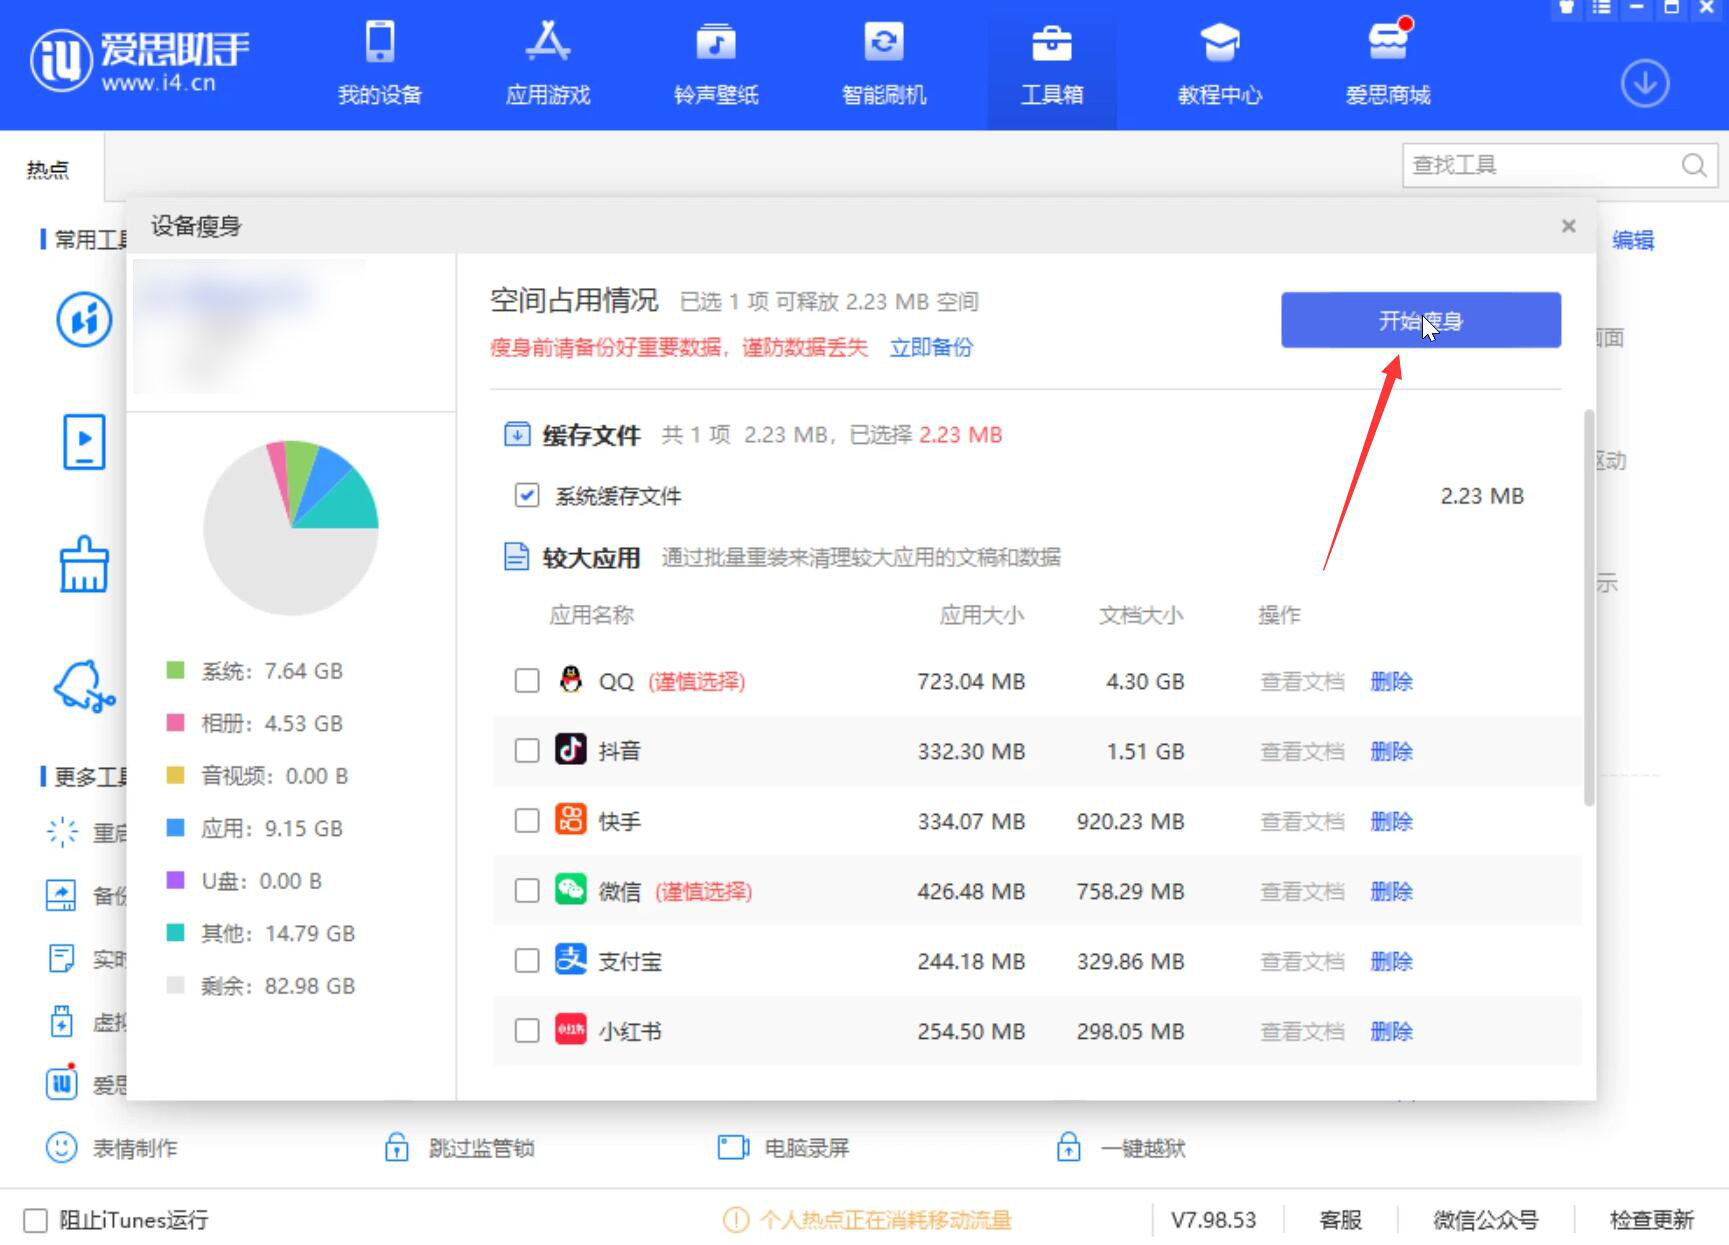Click the 抖音 app icon

571,749
